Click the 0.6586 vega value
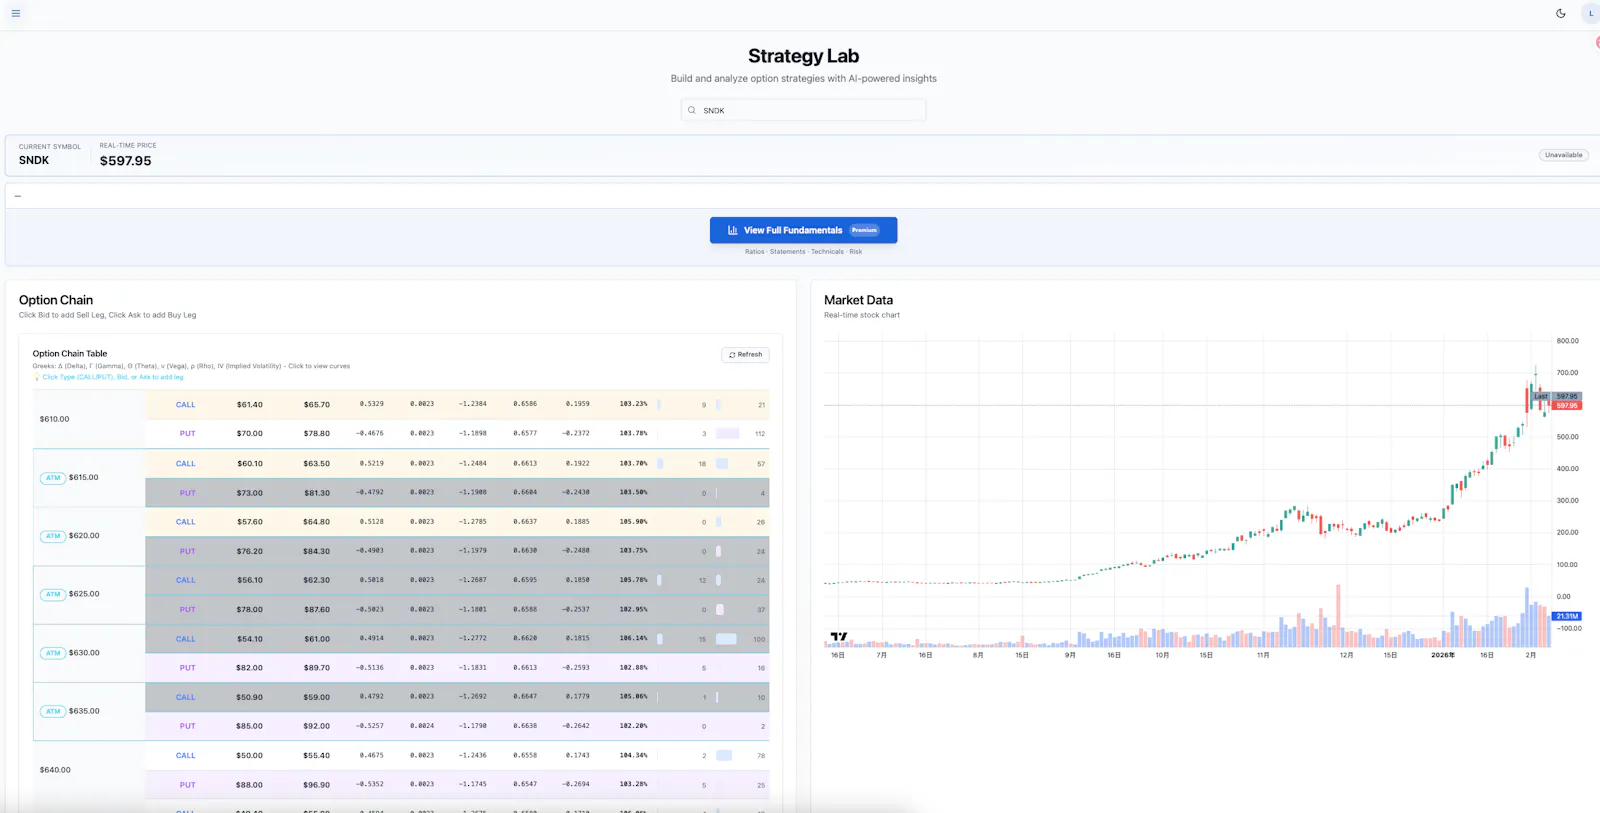Screen dimensions: 1600x813 pyautogui.click(x=525, y=404)
